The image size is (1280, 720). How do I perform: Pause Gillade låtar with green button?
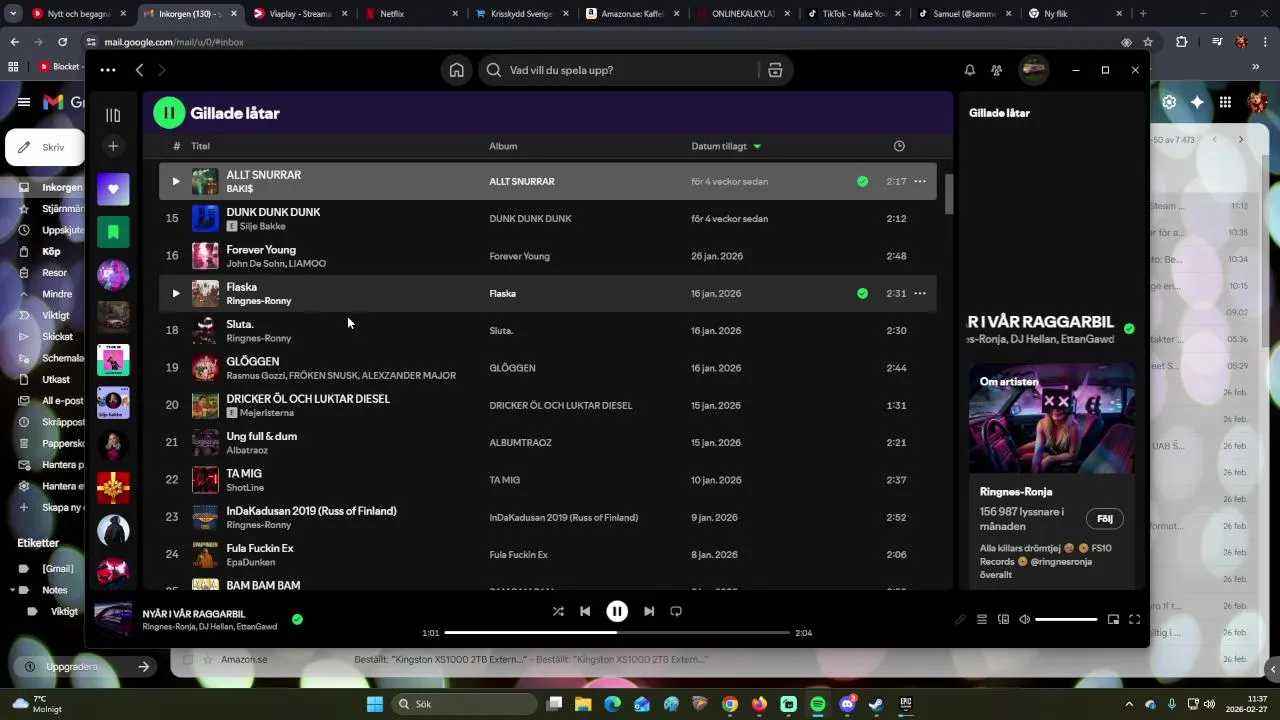pyautogui.click(x=169, y=113)
